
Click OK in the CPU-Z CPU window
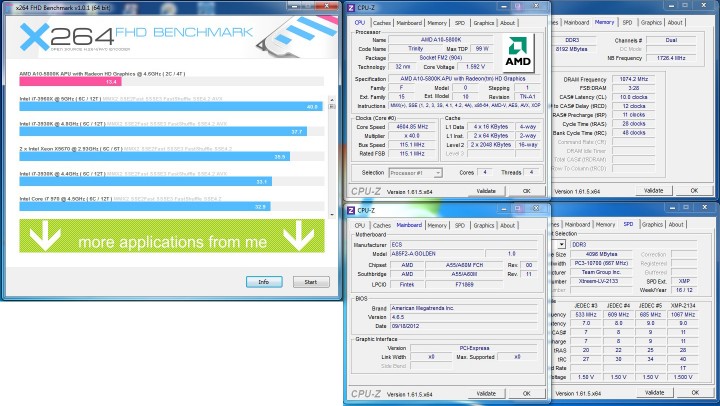click(x=527, y=191)
